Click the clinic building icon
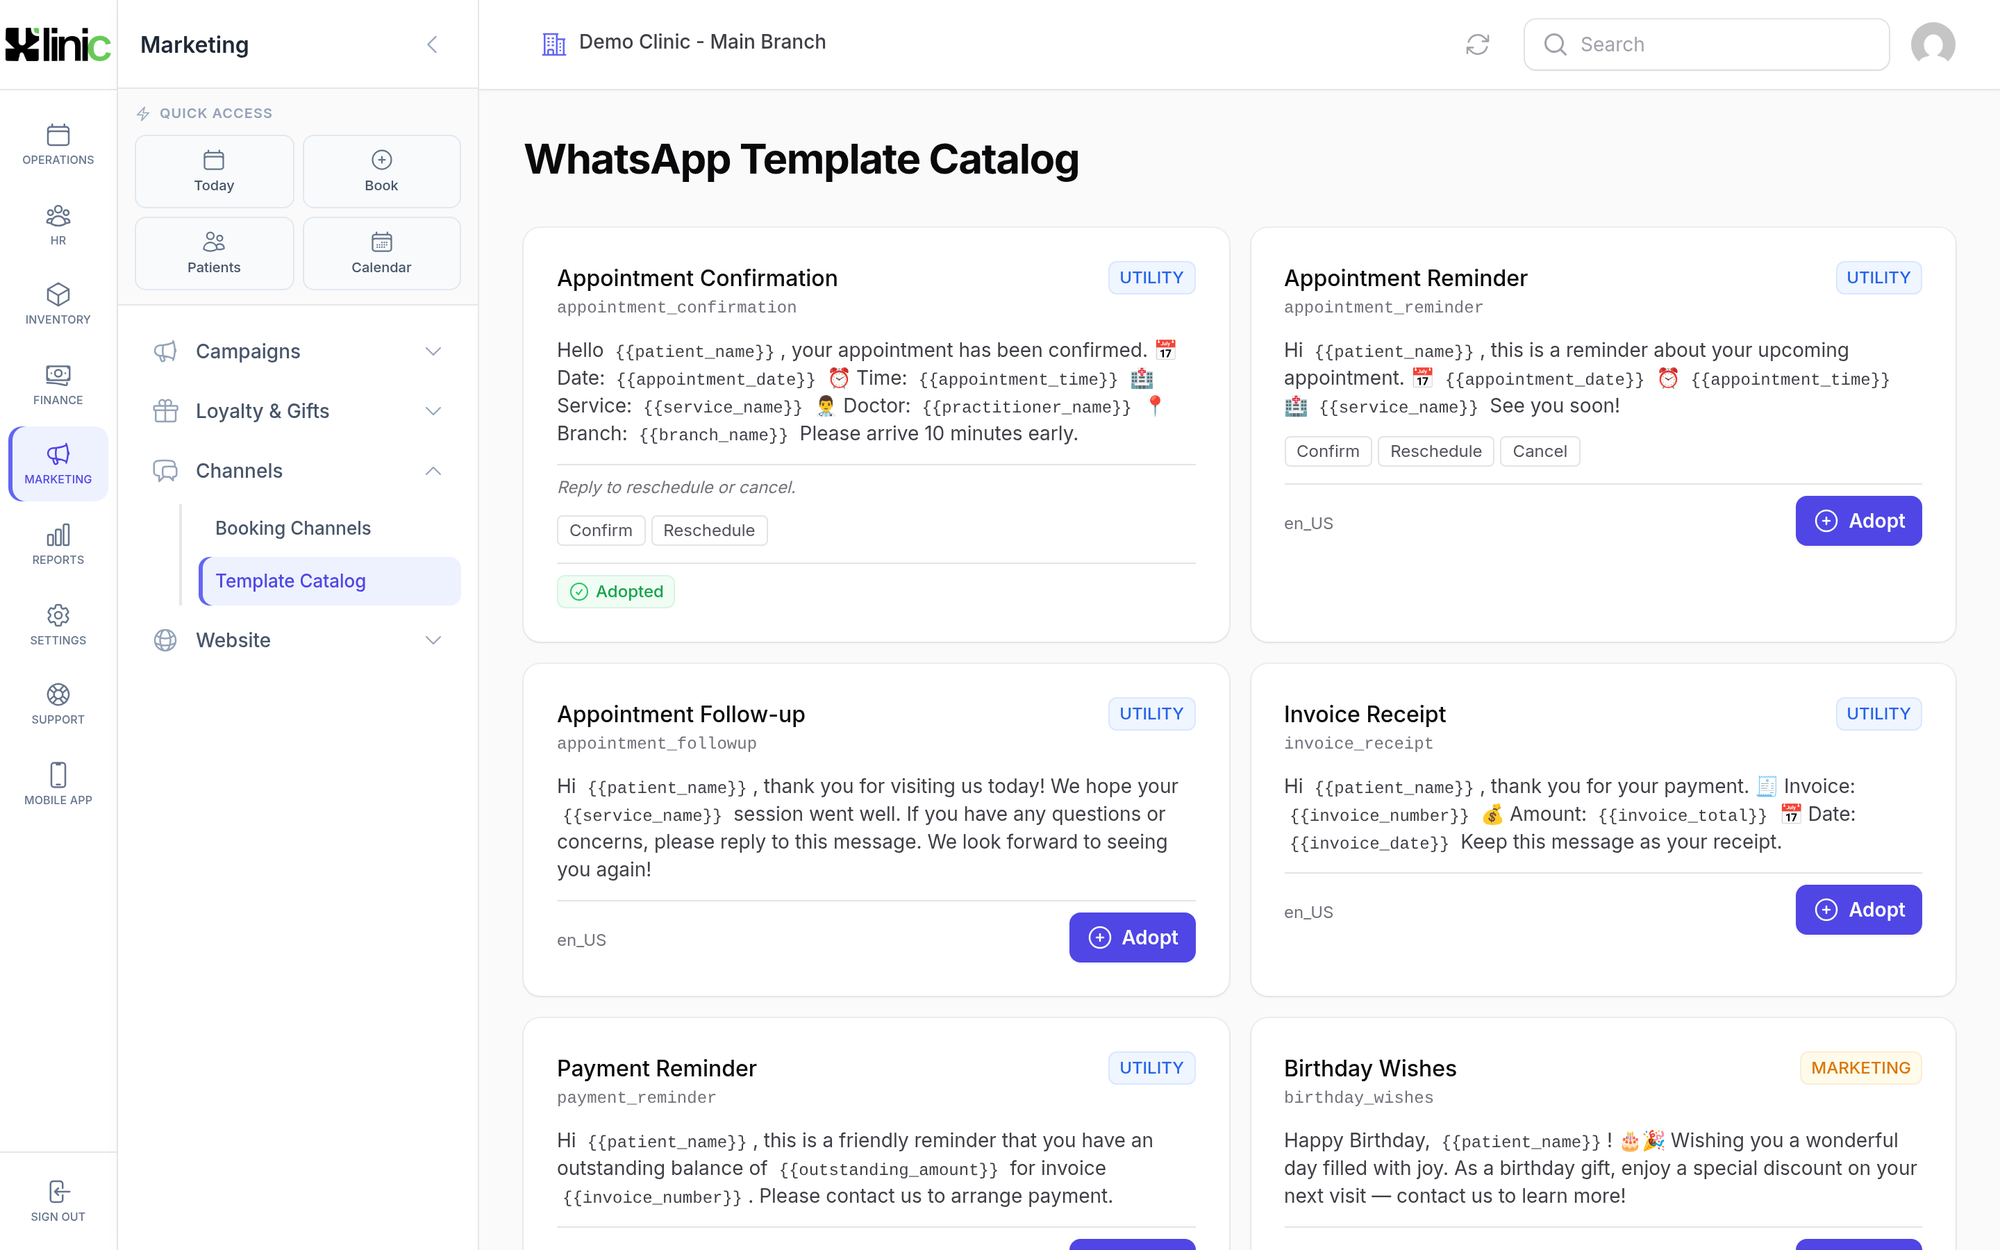The image size is (2000, 1250). tap(554, 43)
